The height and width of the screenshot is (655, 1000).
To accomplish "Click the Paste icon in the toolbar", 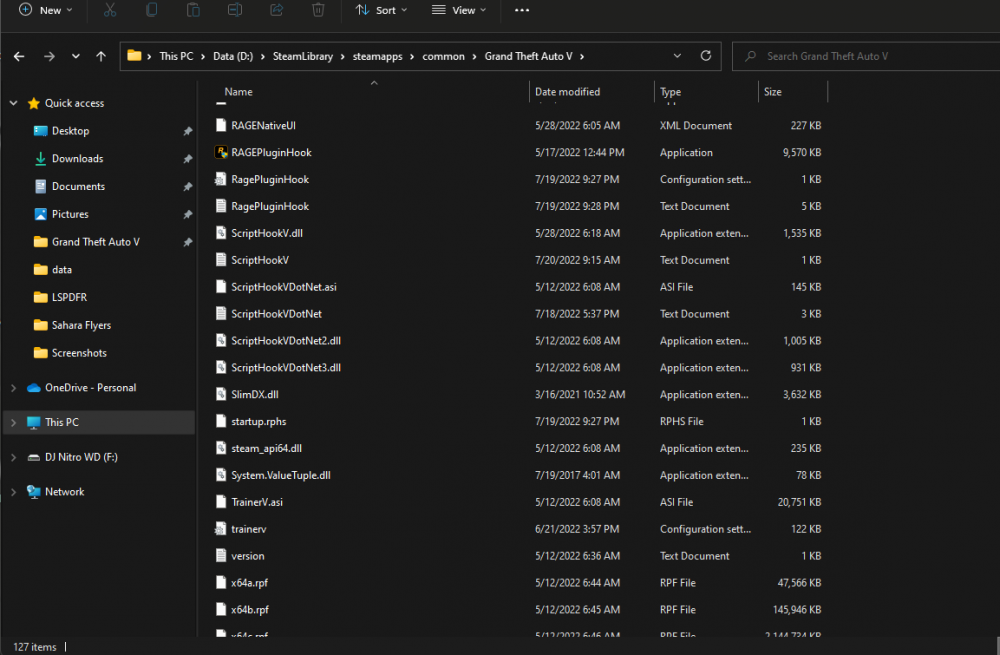I will (193, 10).
